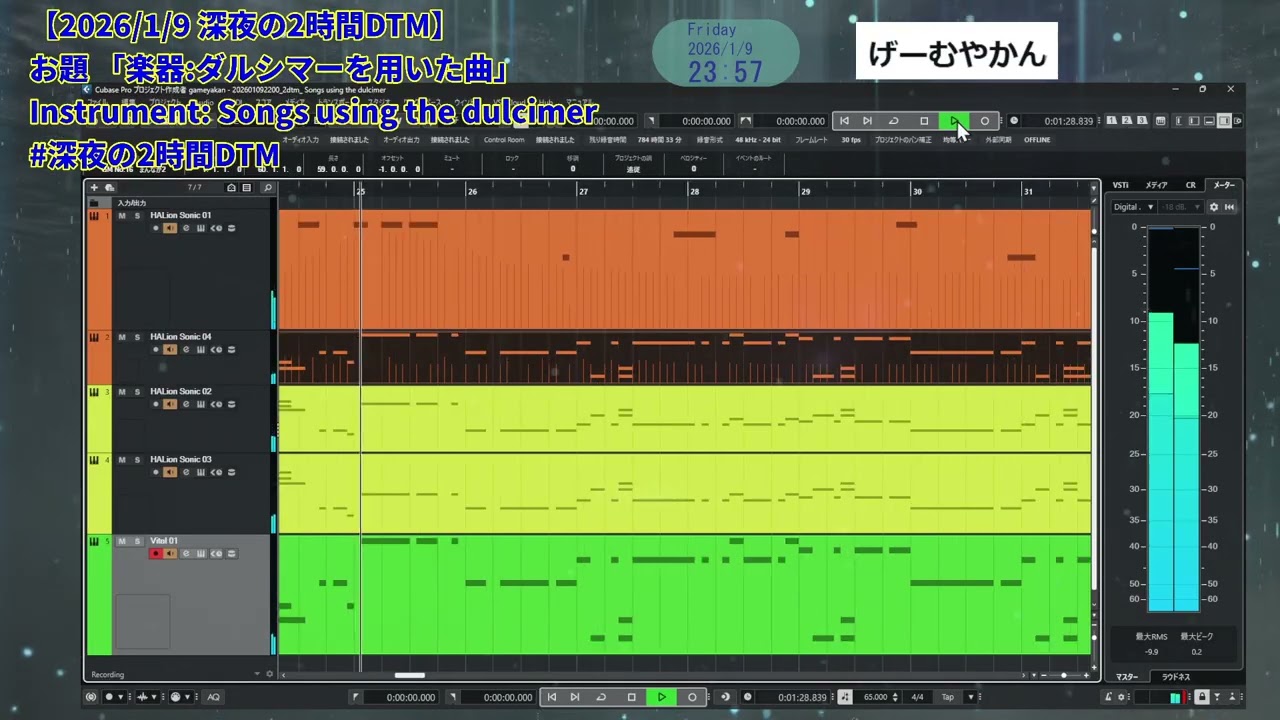Stop playback in top transport
Image resolution: width=1280 pixels, height=720 pixels.
(924, 121)
